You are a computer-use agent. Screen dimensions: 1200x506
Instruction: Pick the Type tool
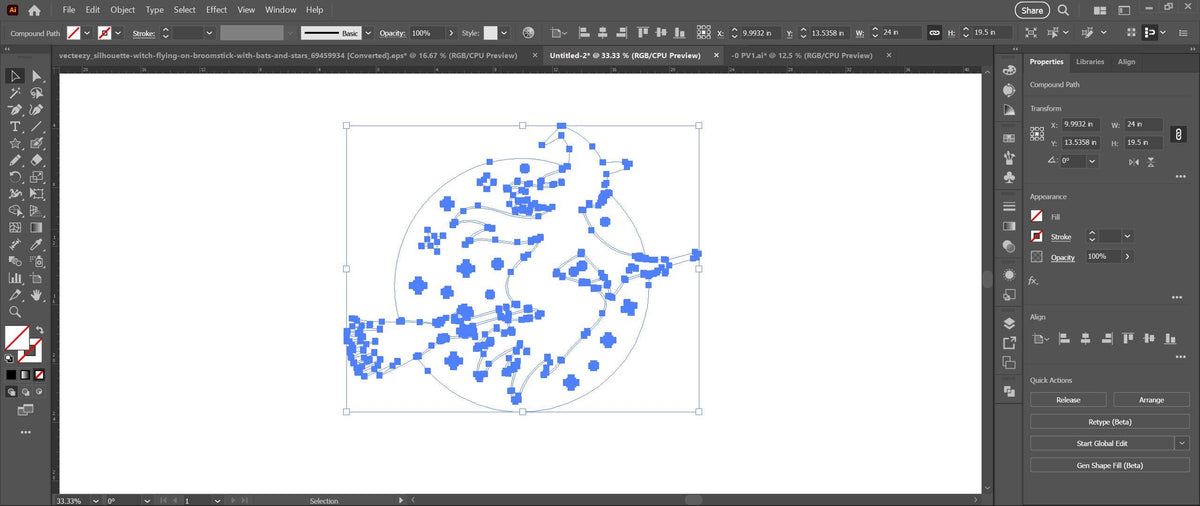16,127
